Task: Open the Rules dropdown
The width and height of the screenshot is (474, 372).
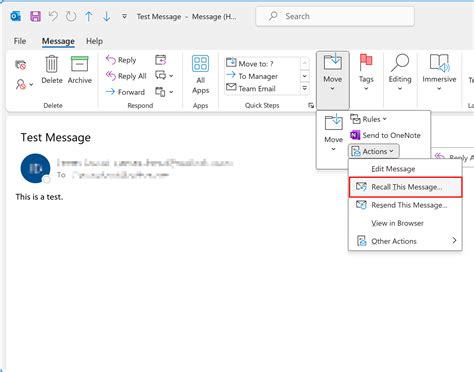Action: pyautogui.click(x=368, y=119)
